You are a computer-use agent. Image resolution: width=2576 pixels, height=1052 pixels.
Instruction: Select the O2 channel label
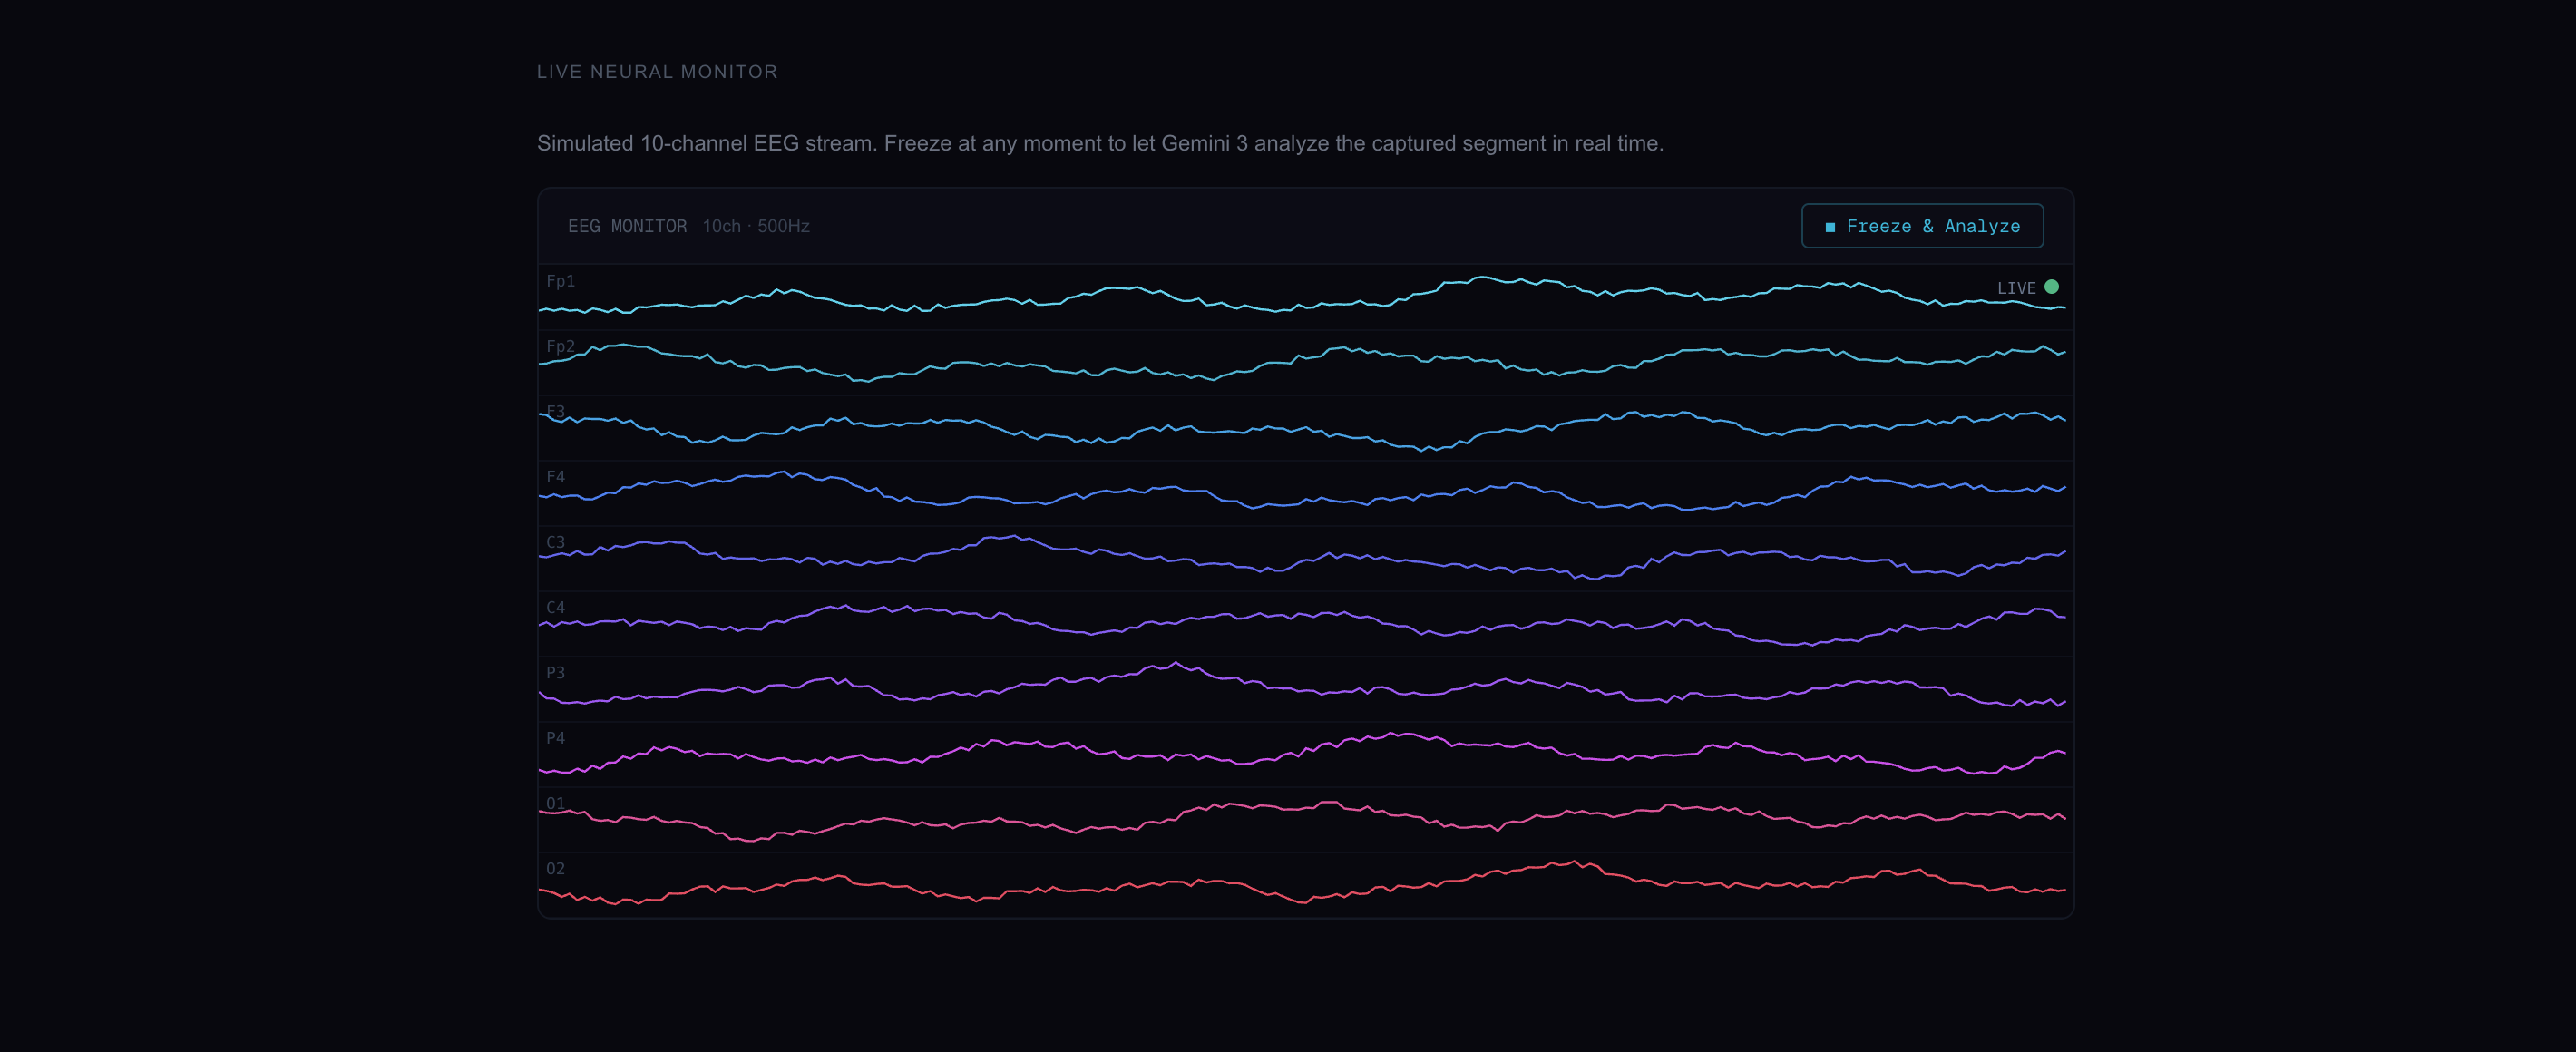click(555, 868)
